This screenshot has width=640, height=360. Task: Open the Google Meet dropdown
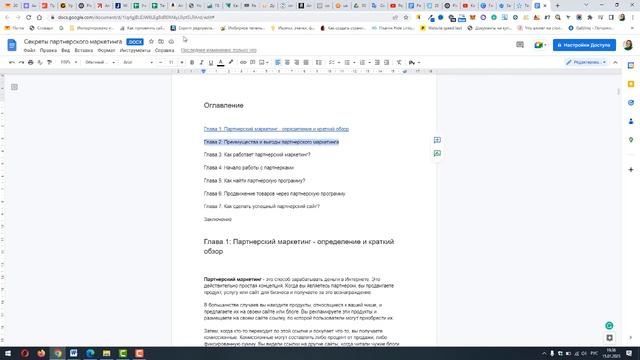coord(540,45)
